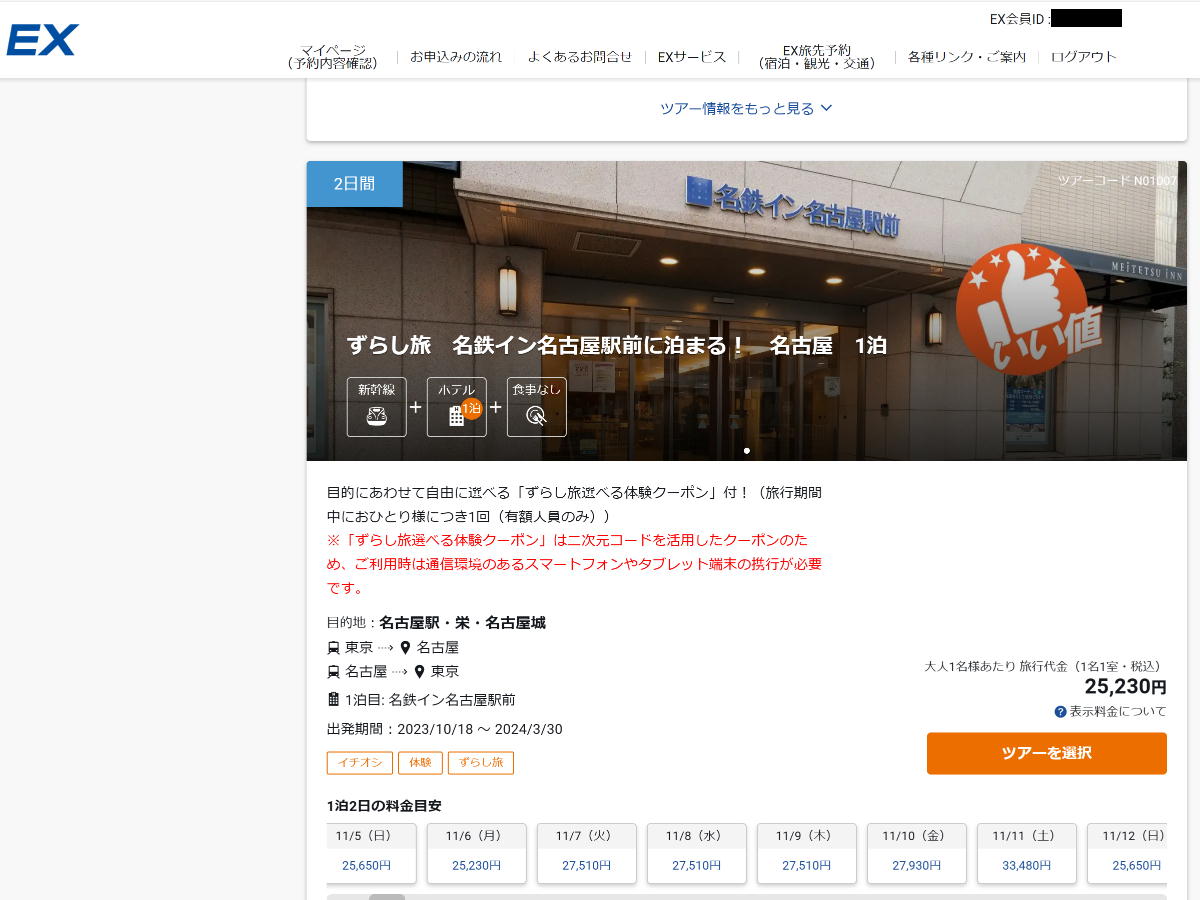This screenshot has height=900, width=1200.
Task: Click the red 二次元コード coupon notice text
Action: tap(575, 564)
